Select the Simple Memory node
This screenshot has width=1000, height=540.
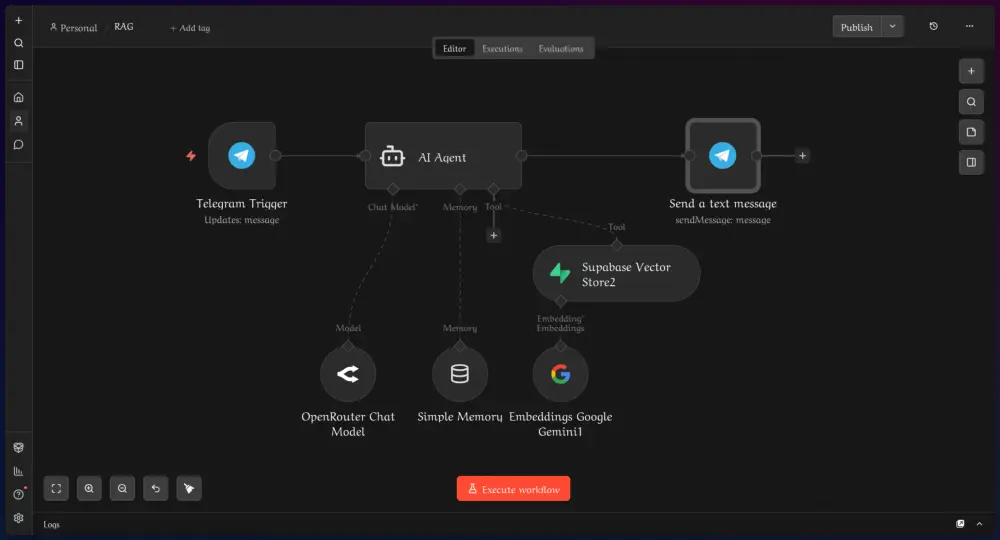coord(460,374)
